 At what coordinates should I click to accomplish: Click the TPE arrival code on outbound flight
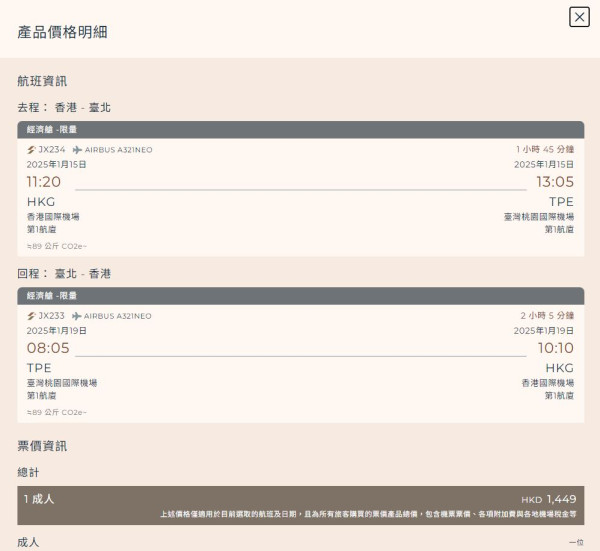561,202
